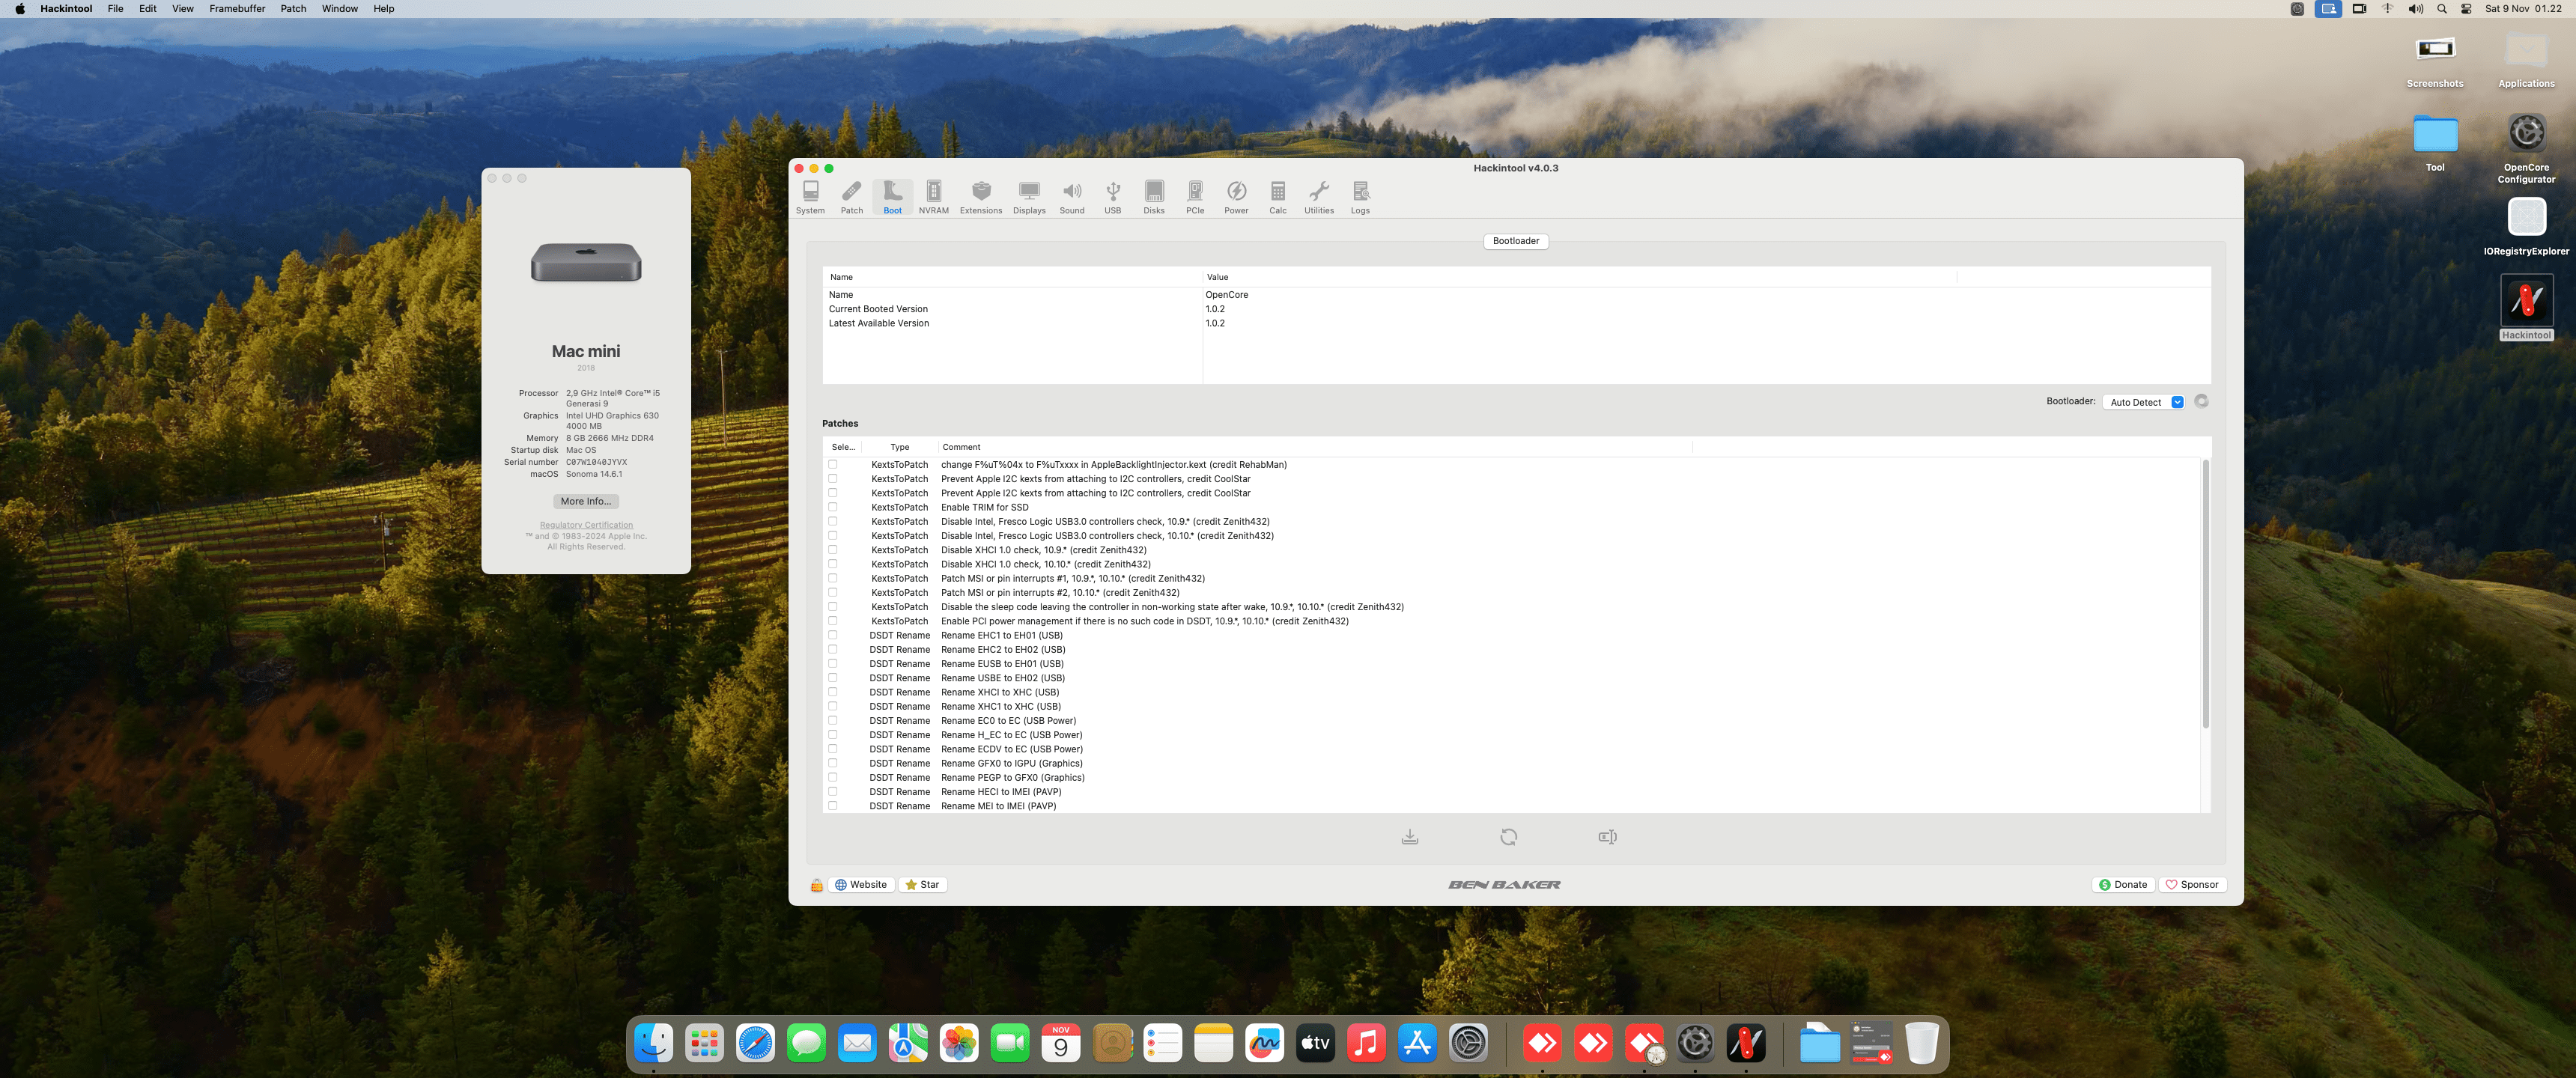Click the Sponsor button
The width and height of the screenshot is (2576, 1078).
2192,885
